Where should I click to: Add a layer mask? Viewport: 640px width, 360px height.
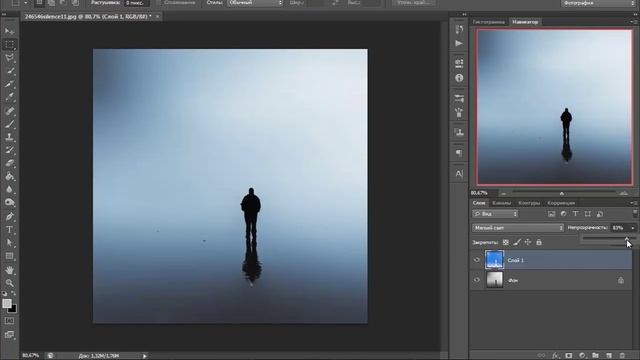pyautogui.click(x=569, y=356)
